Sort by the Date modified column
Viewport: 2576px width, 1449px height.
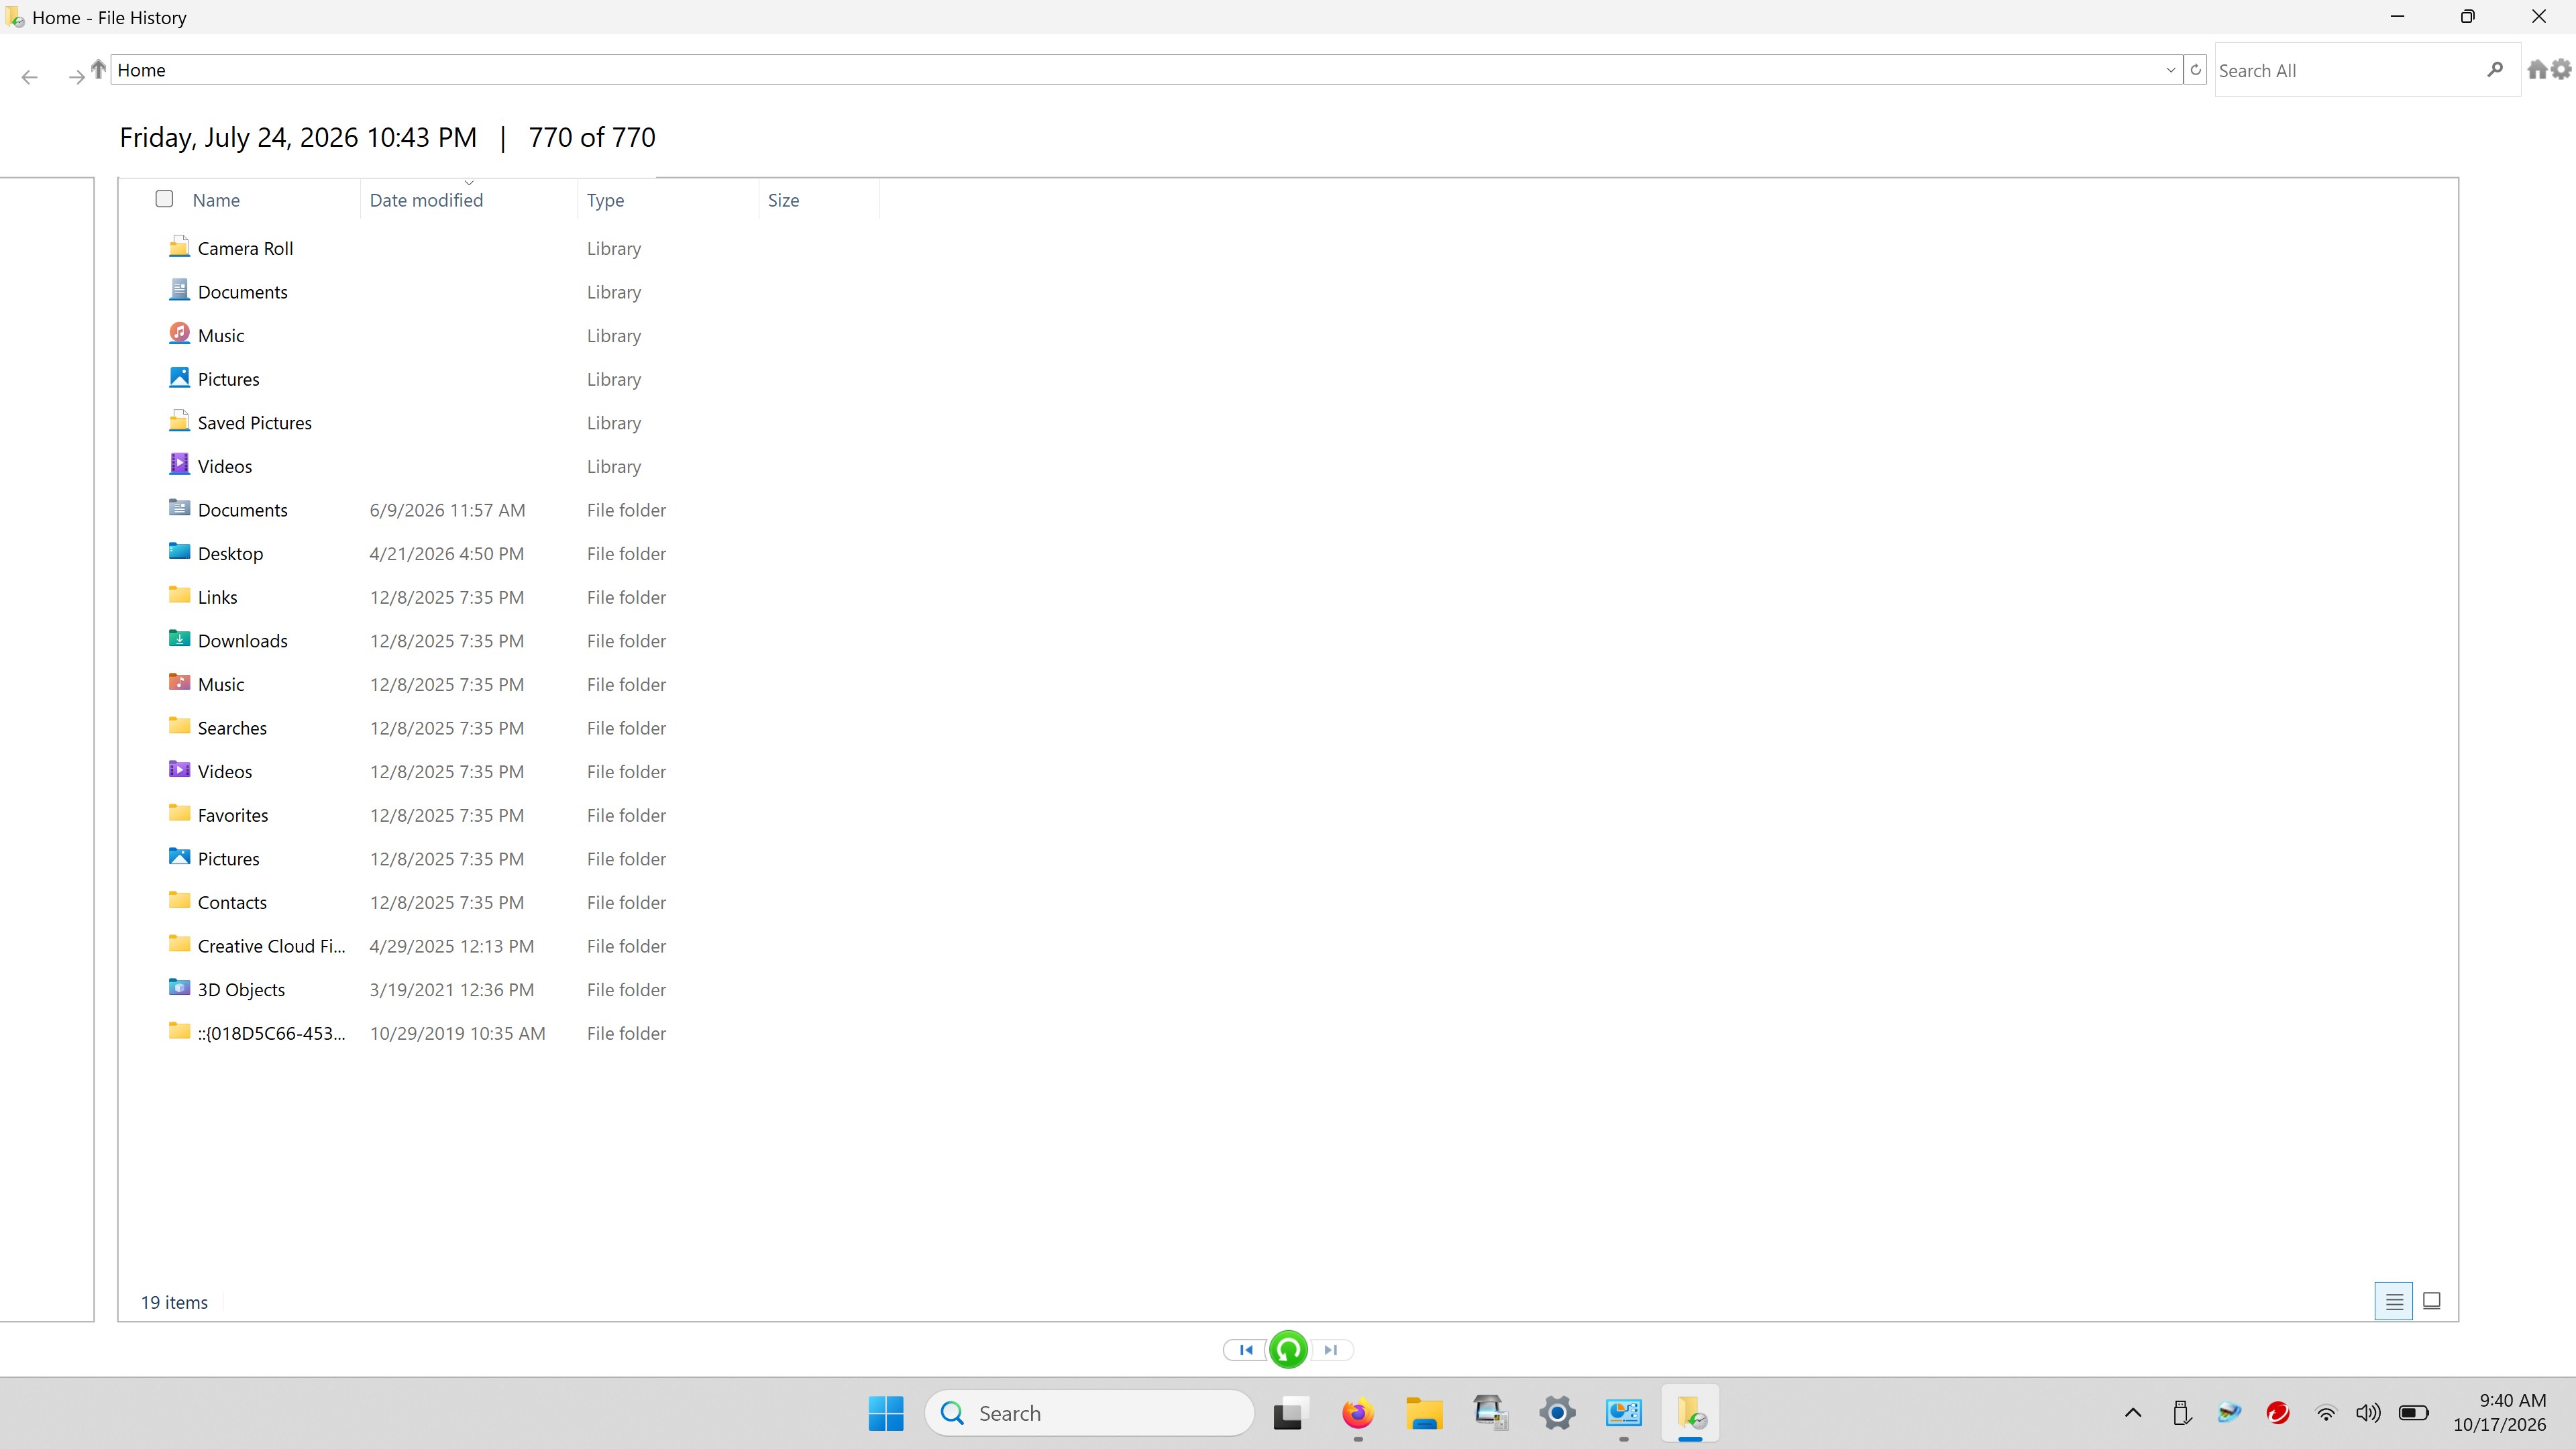pos(426,200)
